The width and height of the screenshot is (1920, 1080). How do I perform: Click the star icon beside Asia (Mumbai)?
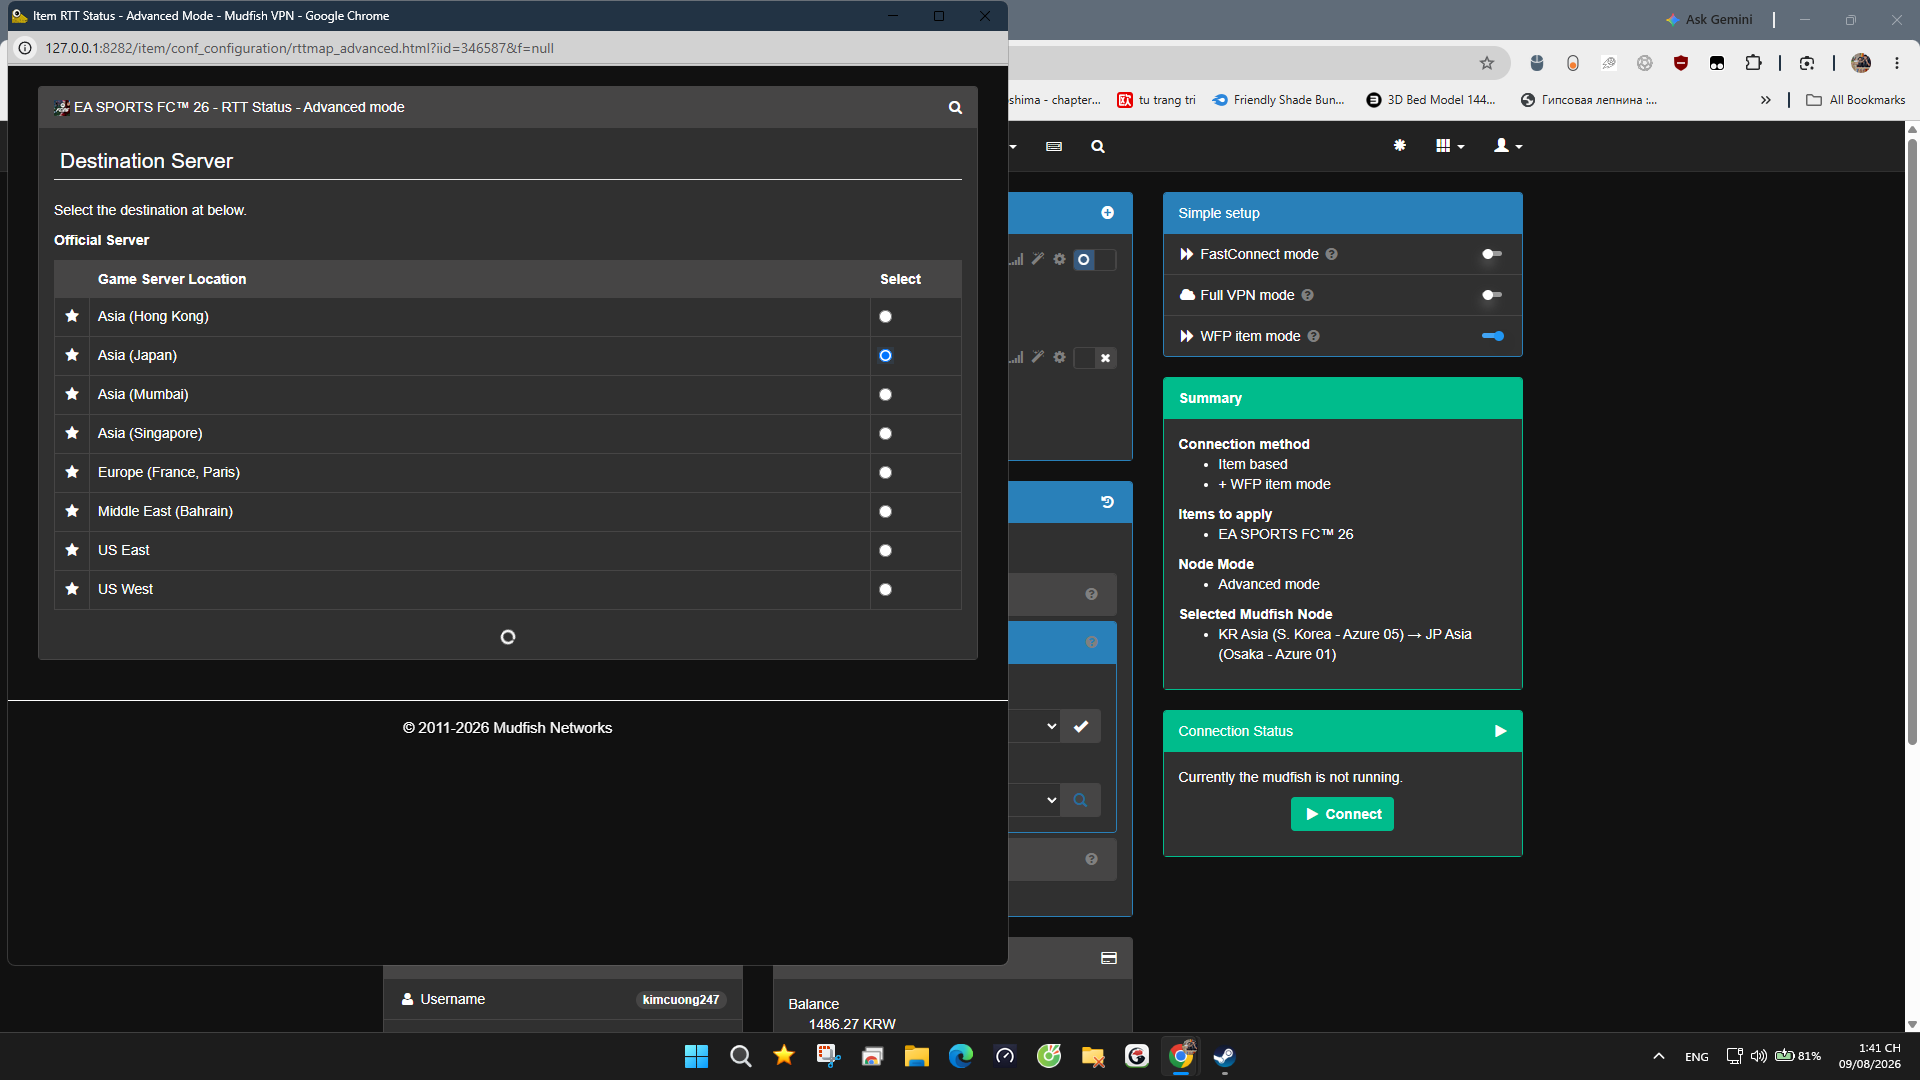[x=72, y=394]
